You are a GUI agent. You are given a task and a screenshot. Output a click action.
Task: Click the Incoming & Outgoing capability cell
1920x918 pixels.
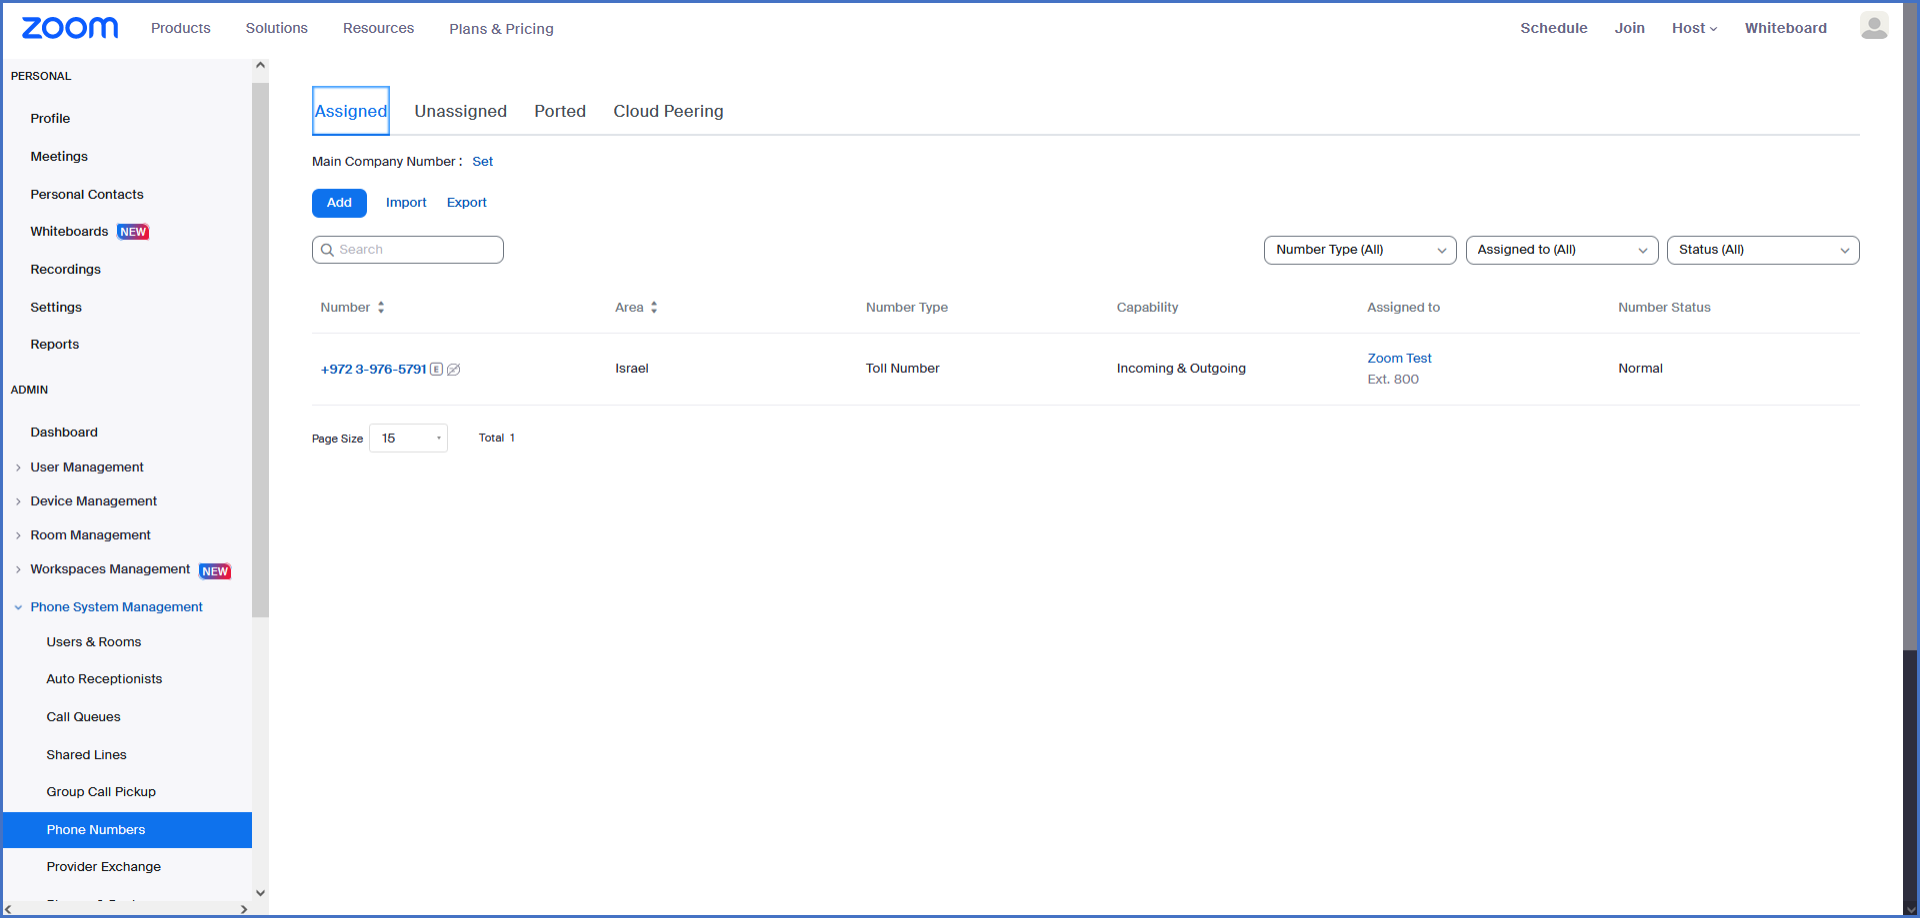point(1181,369)
